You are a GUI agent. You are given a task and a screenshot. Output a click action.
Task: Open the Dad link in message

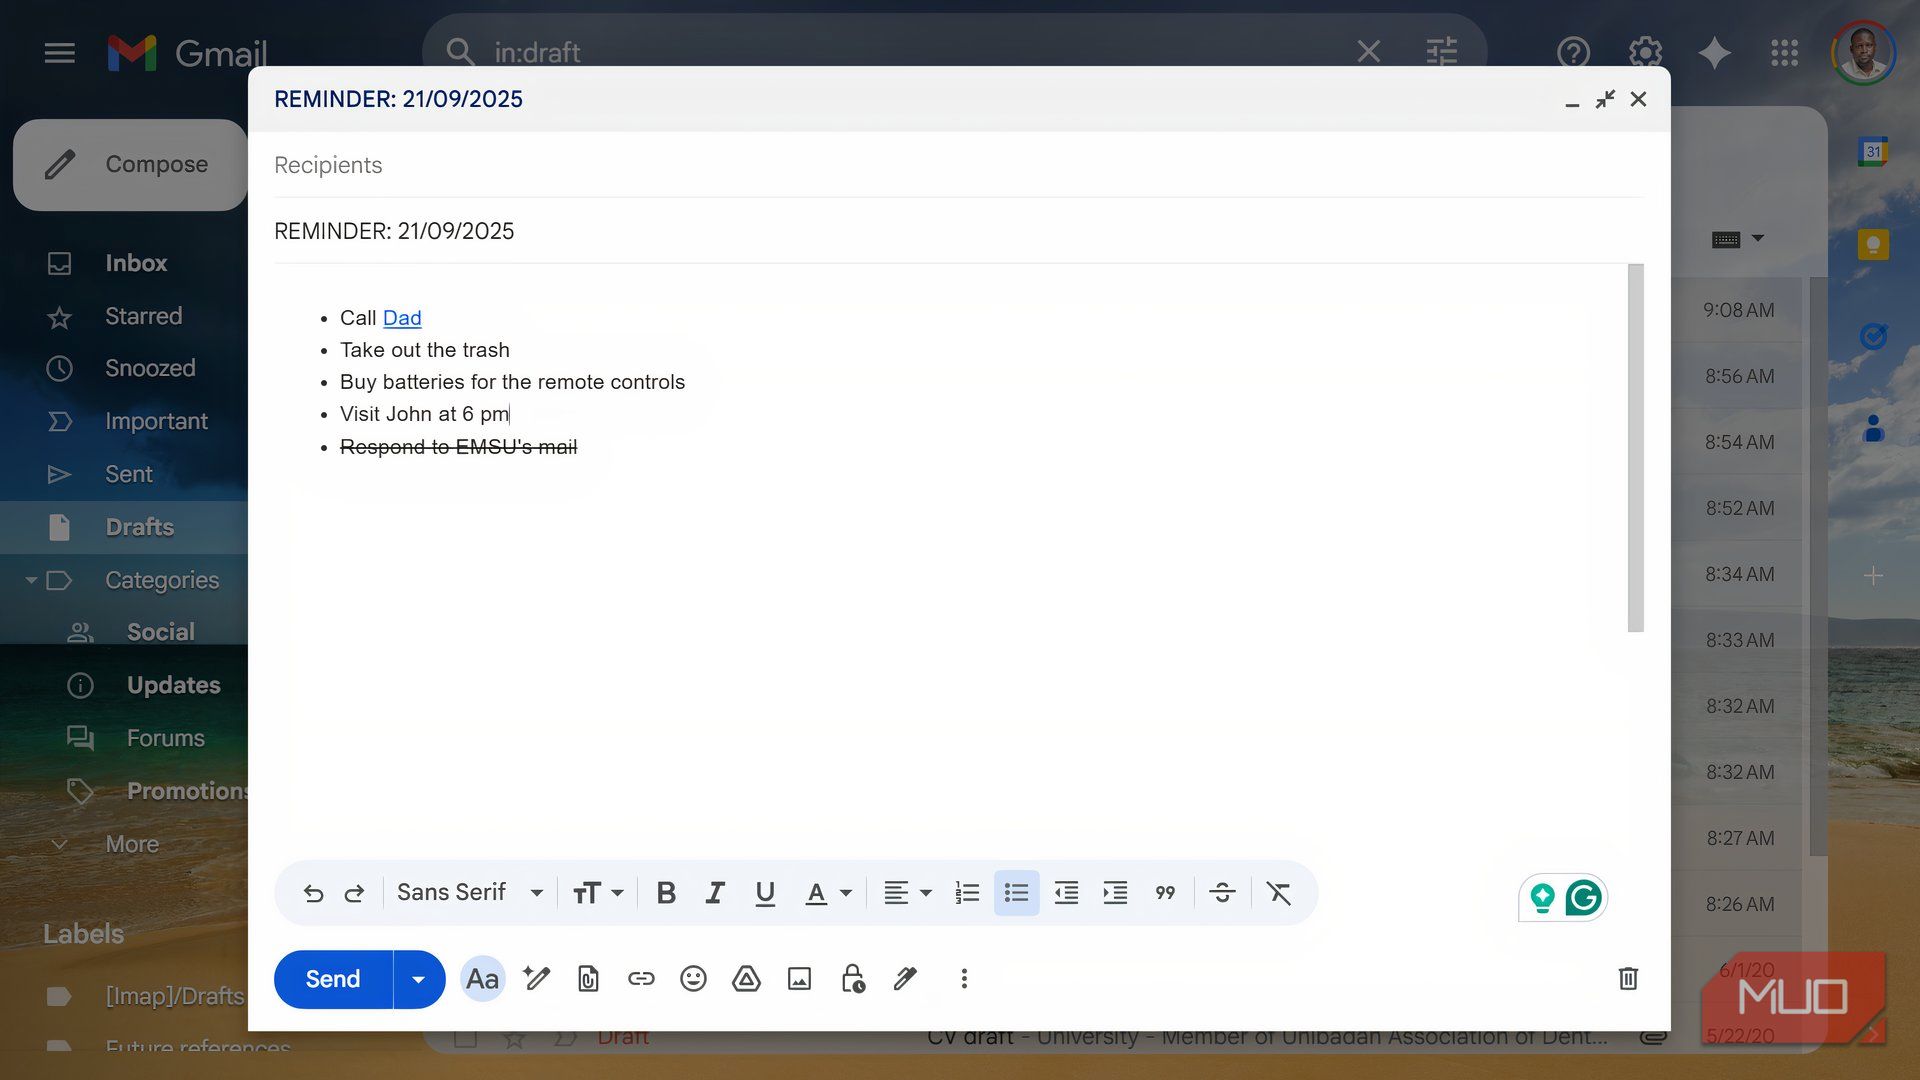click(x=402, y=318)
